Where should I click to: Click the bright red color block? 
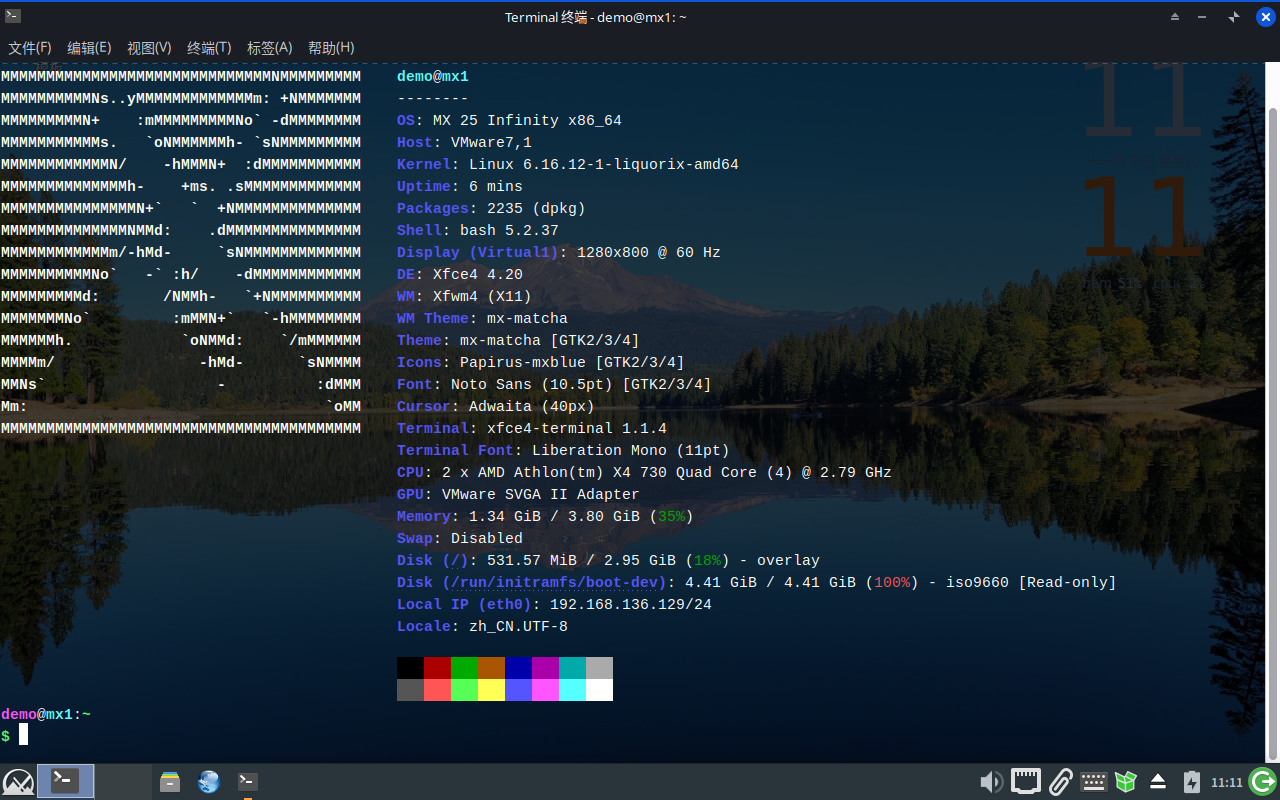(x=437, y=690)
